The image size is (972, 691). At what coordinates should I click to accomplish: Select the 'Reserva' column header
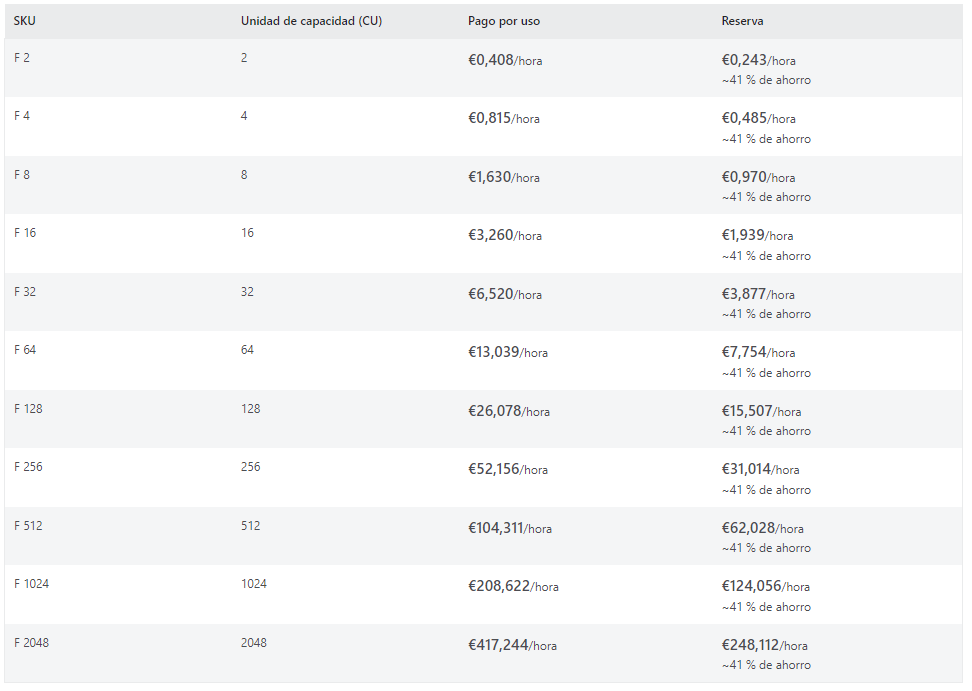(742, 21)
